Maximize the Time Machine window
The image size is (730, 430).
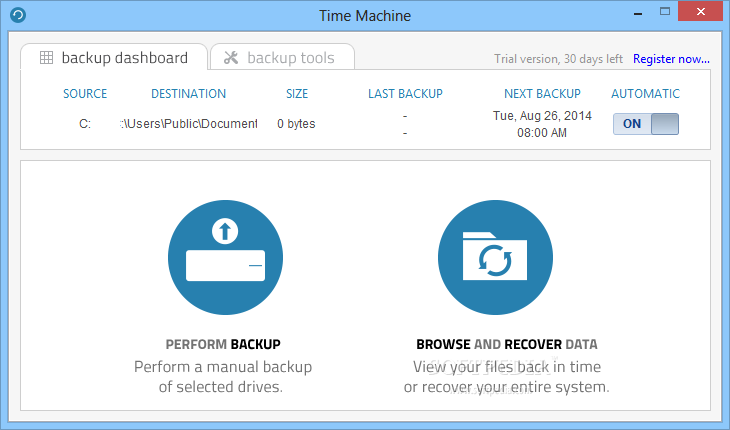pyautogui.click(x=665, y=12)
